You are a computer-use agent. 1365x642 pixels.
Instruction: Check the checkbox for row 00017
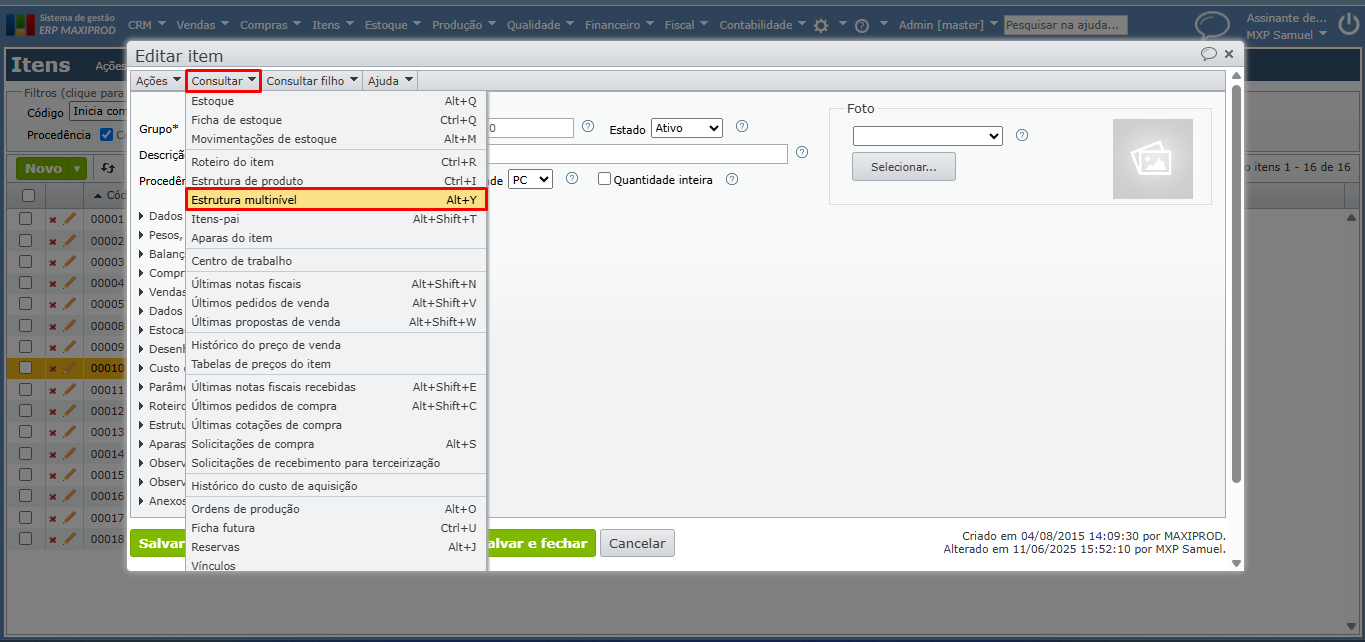26,517
